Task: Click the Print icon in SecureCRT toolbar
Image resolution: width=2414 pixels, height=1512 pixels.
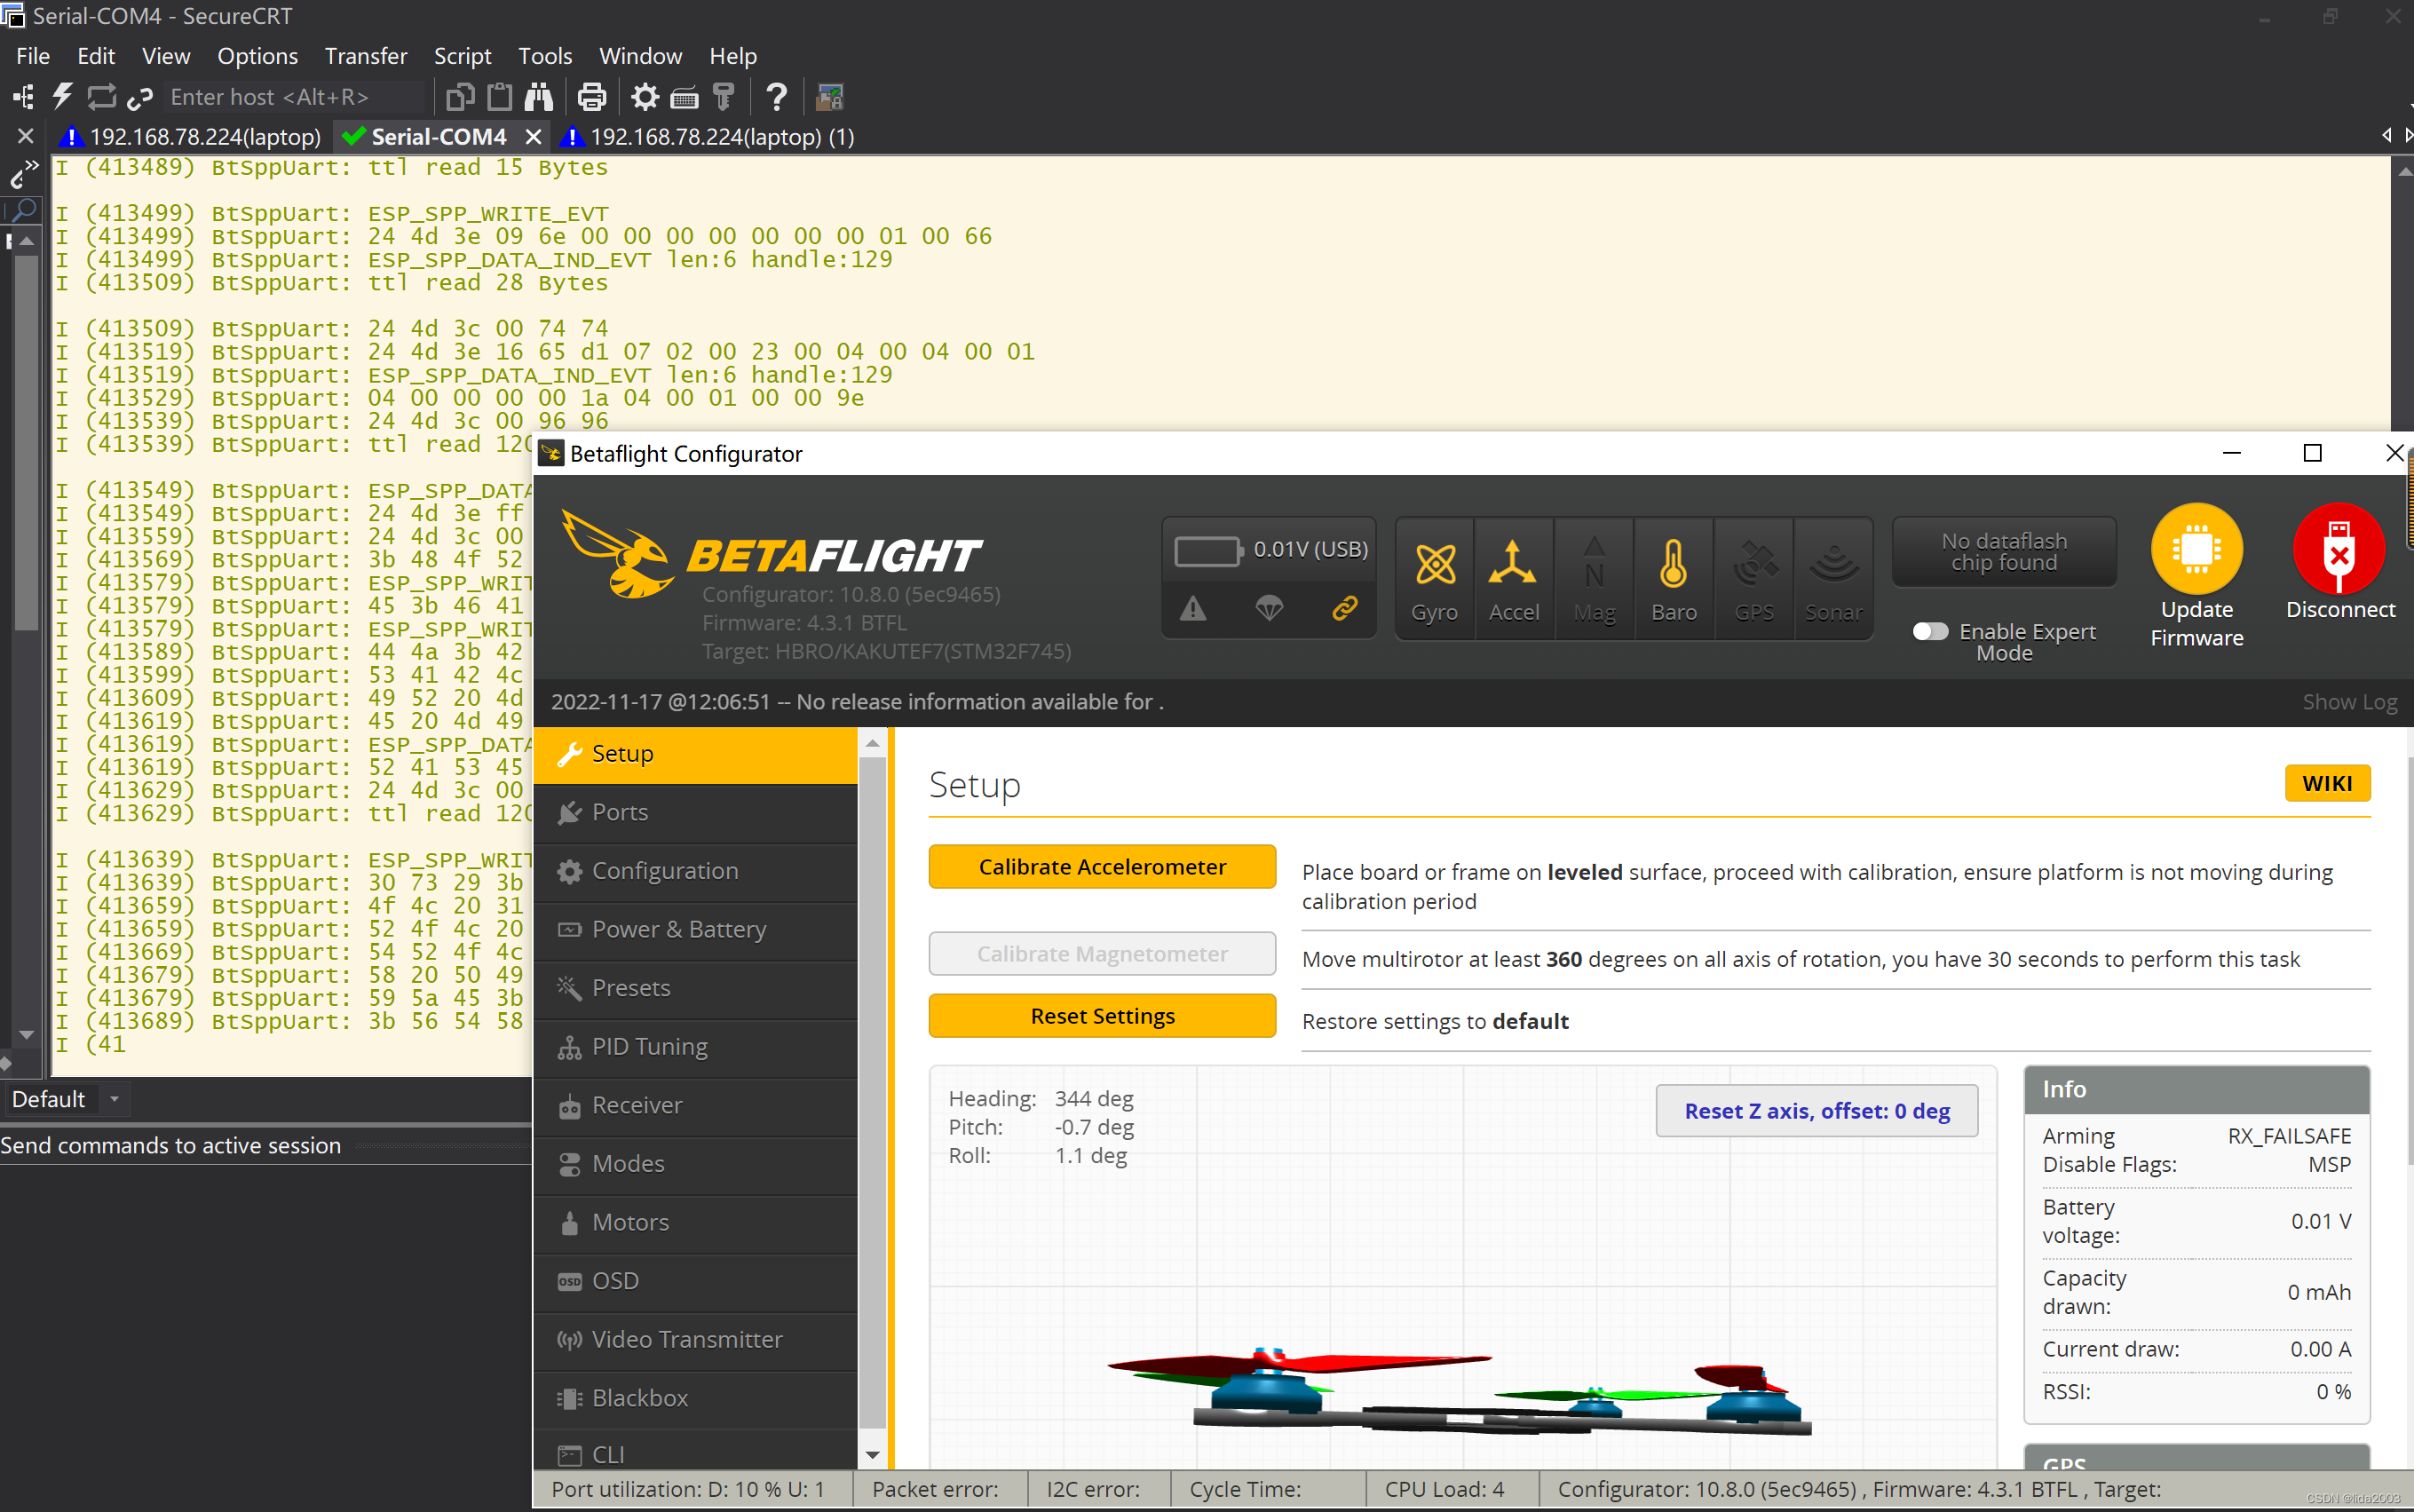Action: coord(592,97)
